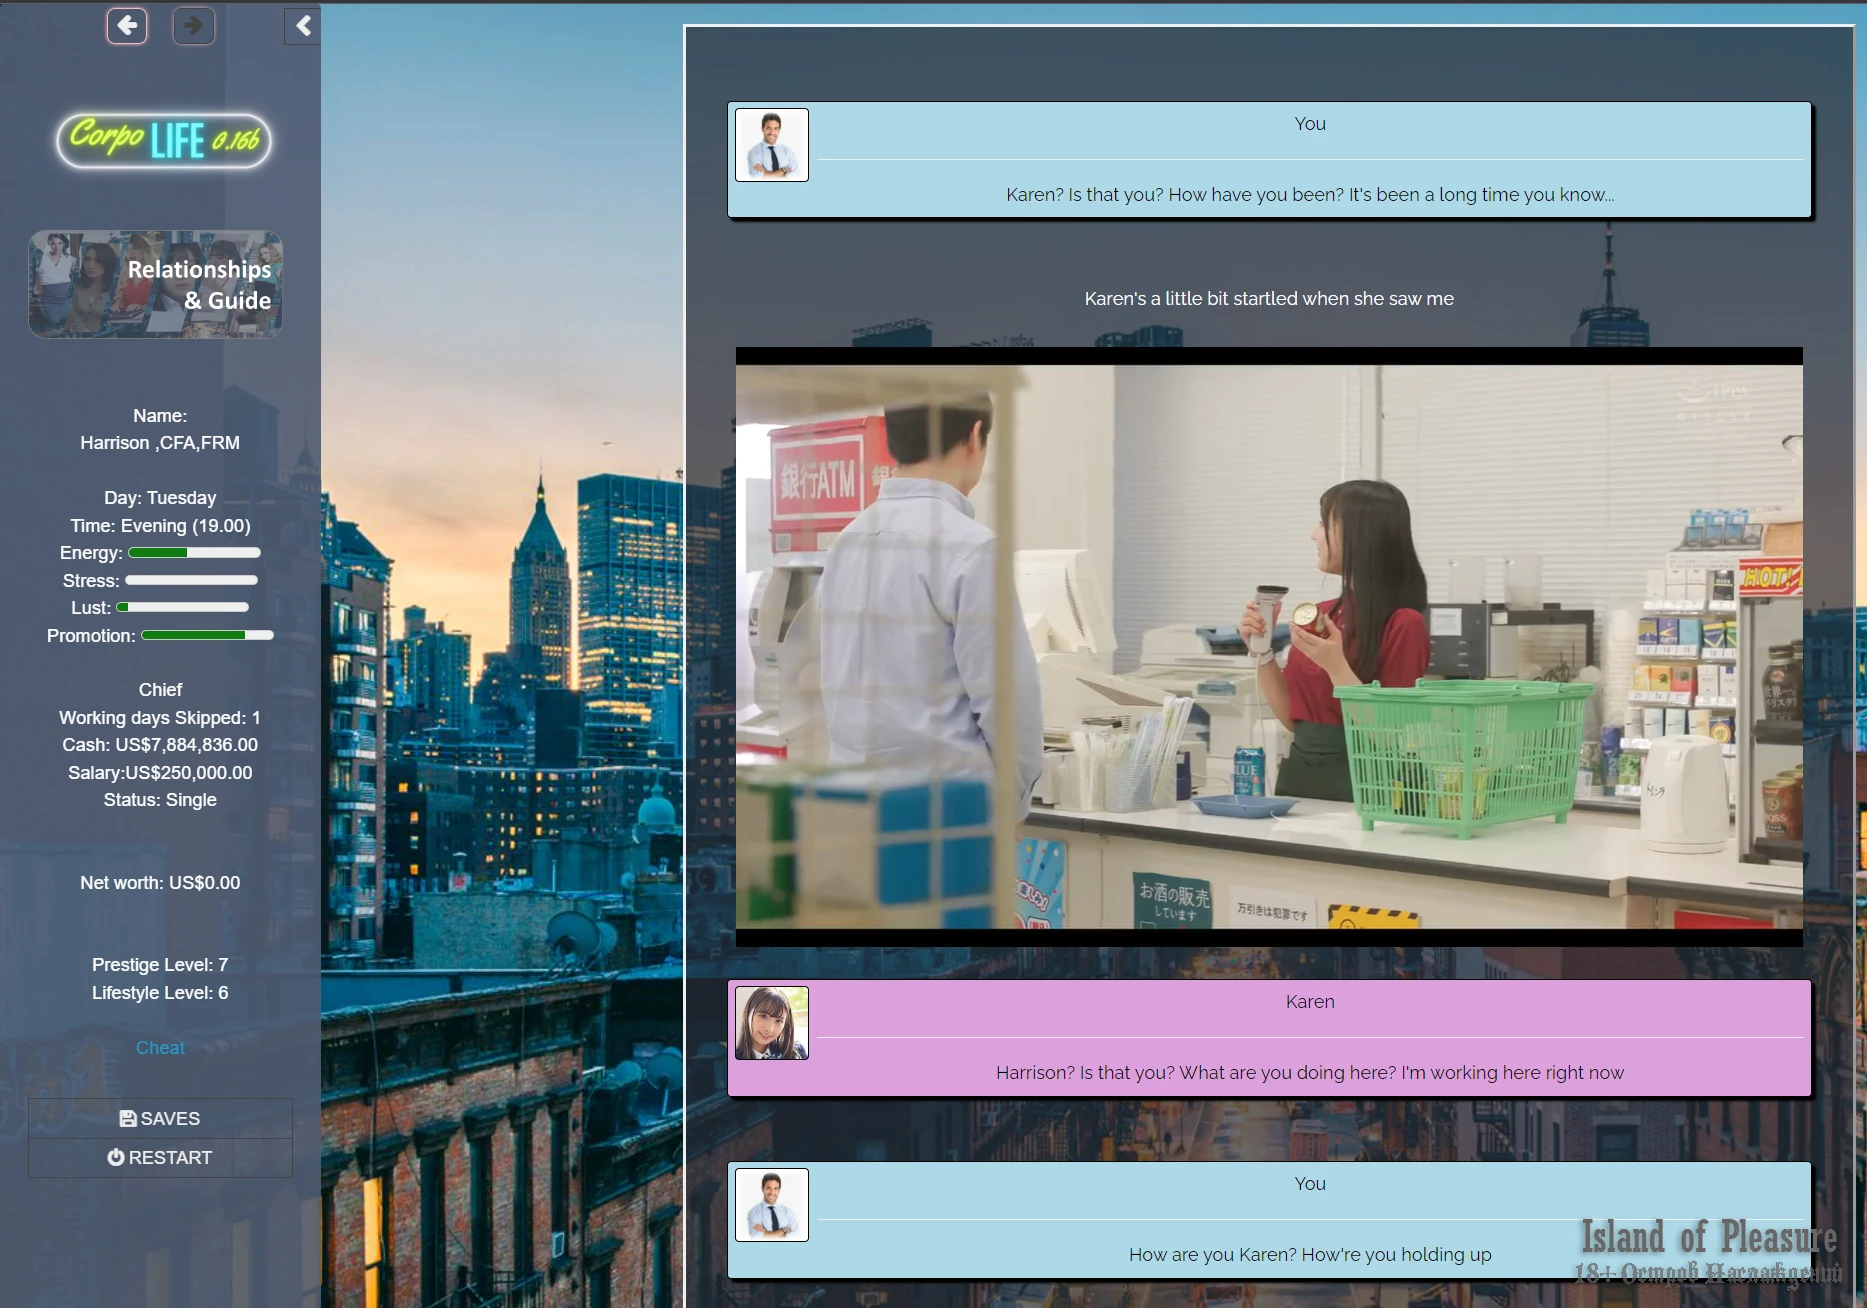Open the Relationships & Guide banner
The image size is (1867, 1308).
click(156, 284)
